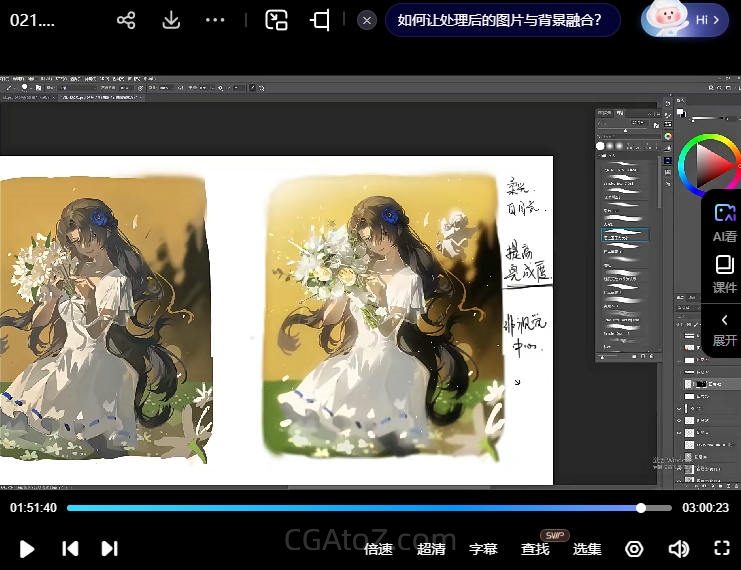Click the AI question about image blending
The width and height of the screenshot is (741, 570).
pos(500,20)
